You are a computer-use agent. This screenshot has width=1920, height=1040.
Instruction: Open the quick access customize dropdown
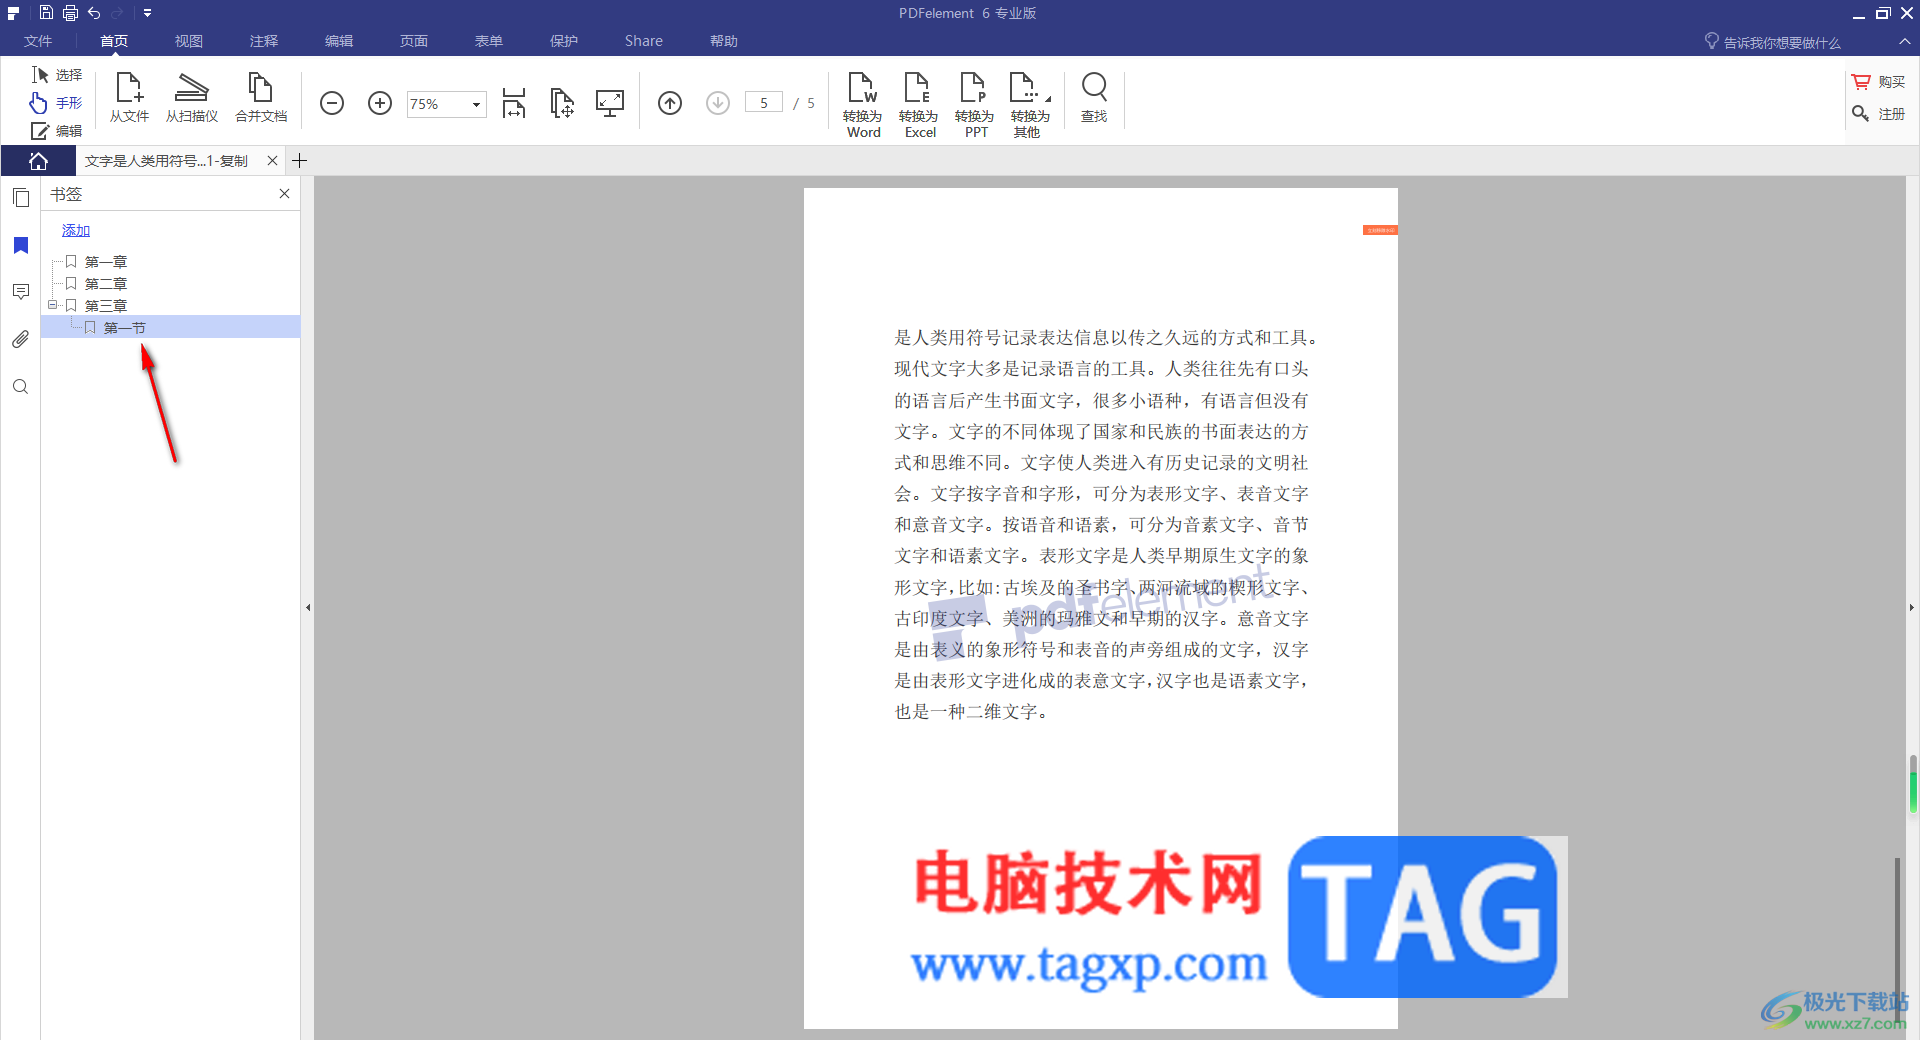click(x=147, y=13)
